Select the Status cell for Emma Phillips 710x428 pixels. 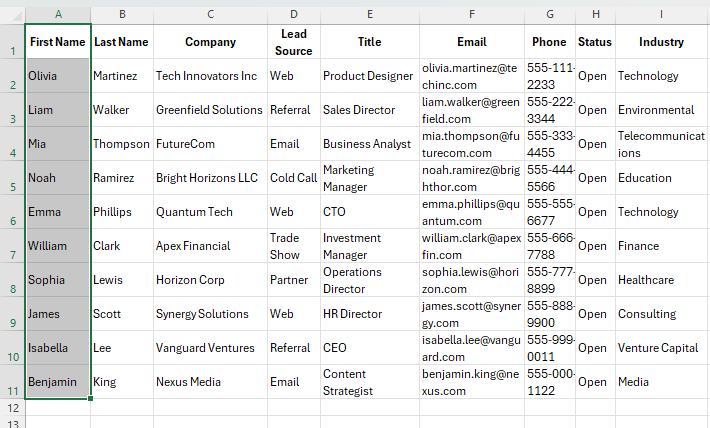pyautogui.click(x=593, y=212)
